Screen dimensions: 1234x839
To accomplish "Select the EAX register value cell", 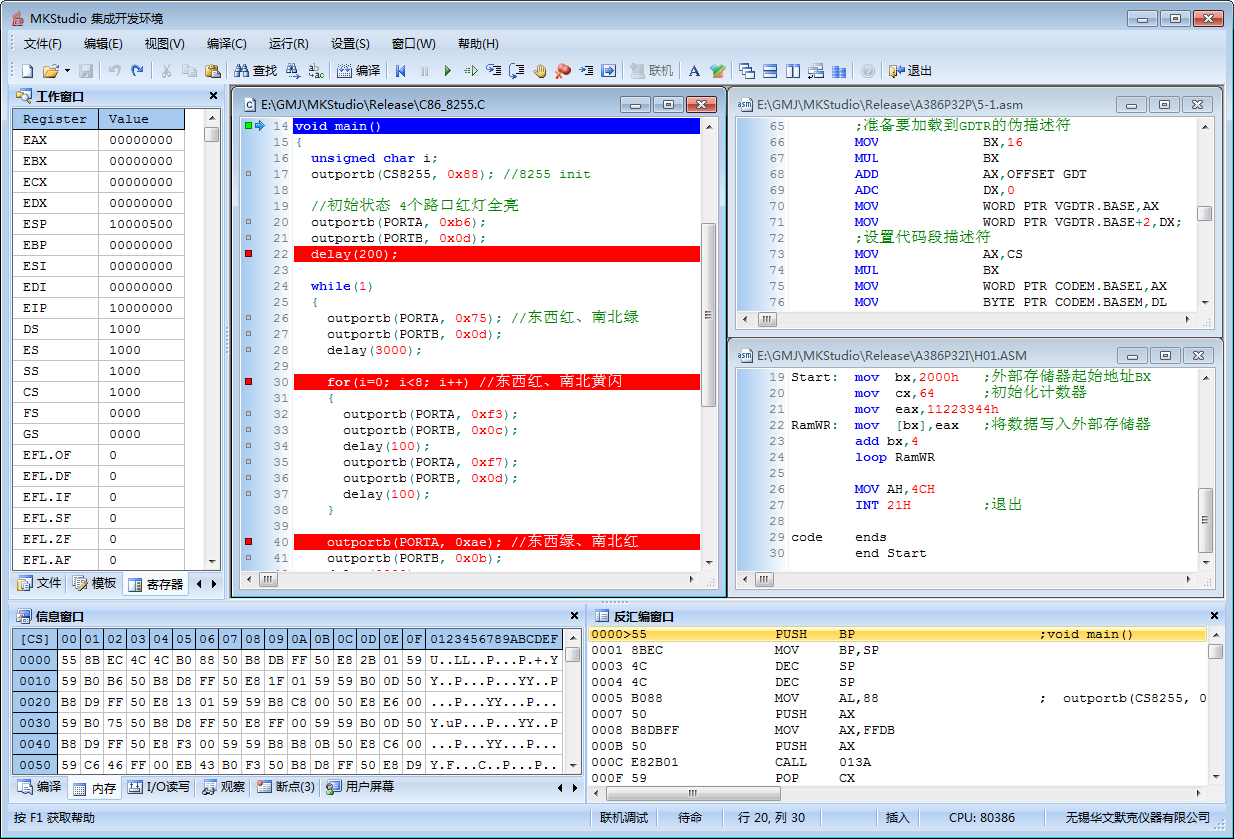I will [x=141, y=141].
